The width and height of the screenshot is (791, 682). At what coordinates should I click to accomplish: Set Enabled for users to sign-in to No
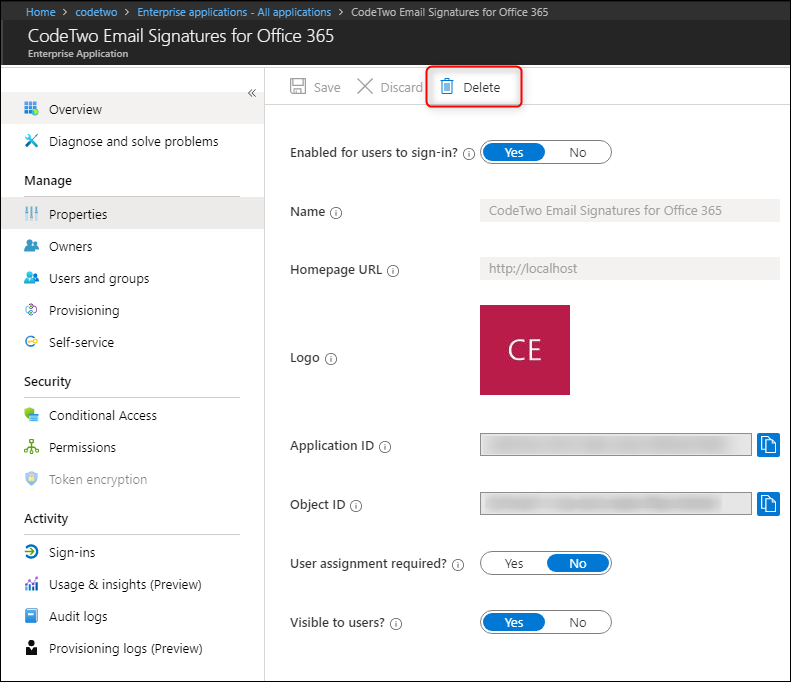[578, 152]
